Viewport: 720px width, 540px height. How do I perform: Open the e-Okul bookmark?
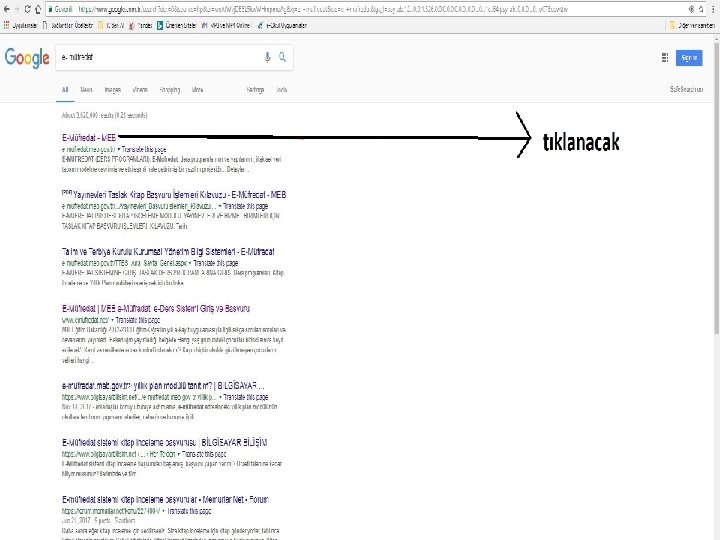pos(282,25)
